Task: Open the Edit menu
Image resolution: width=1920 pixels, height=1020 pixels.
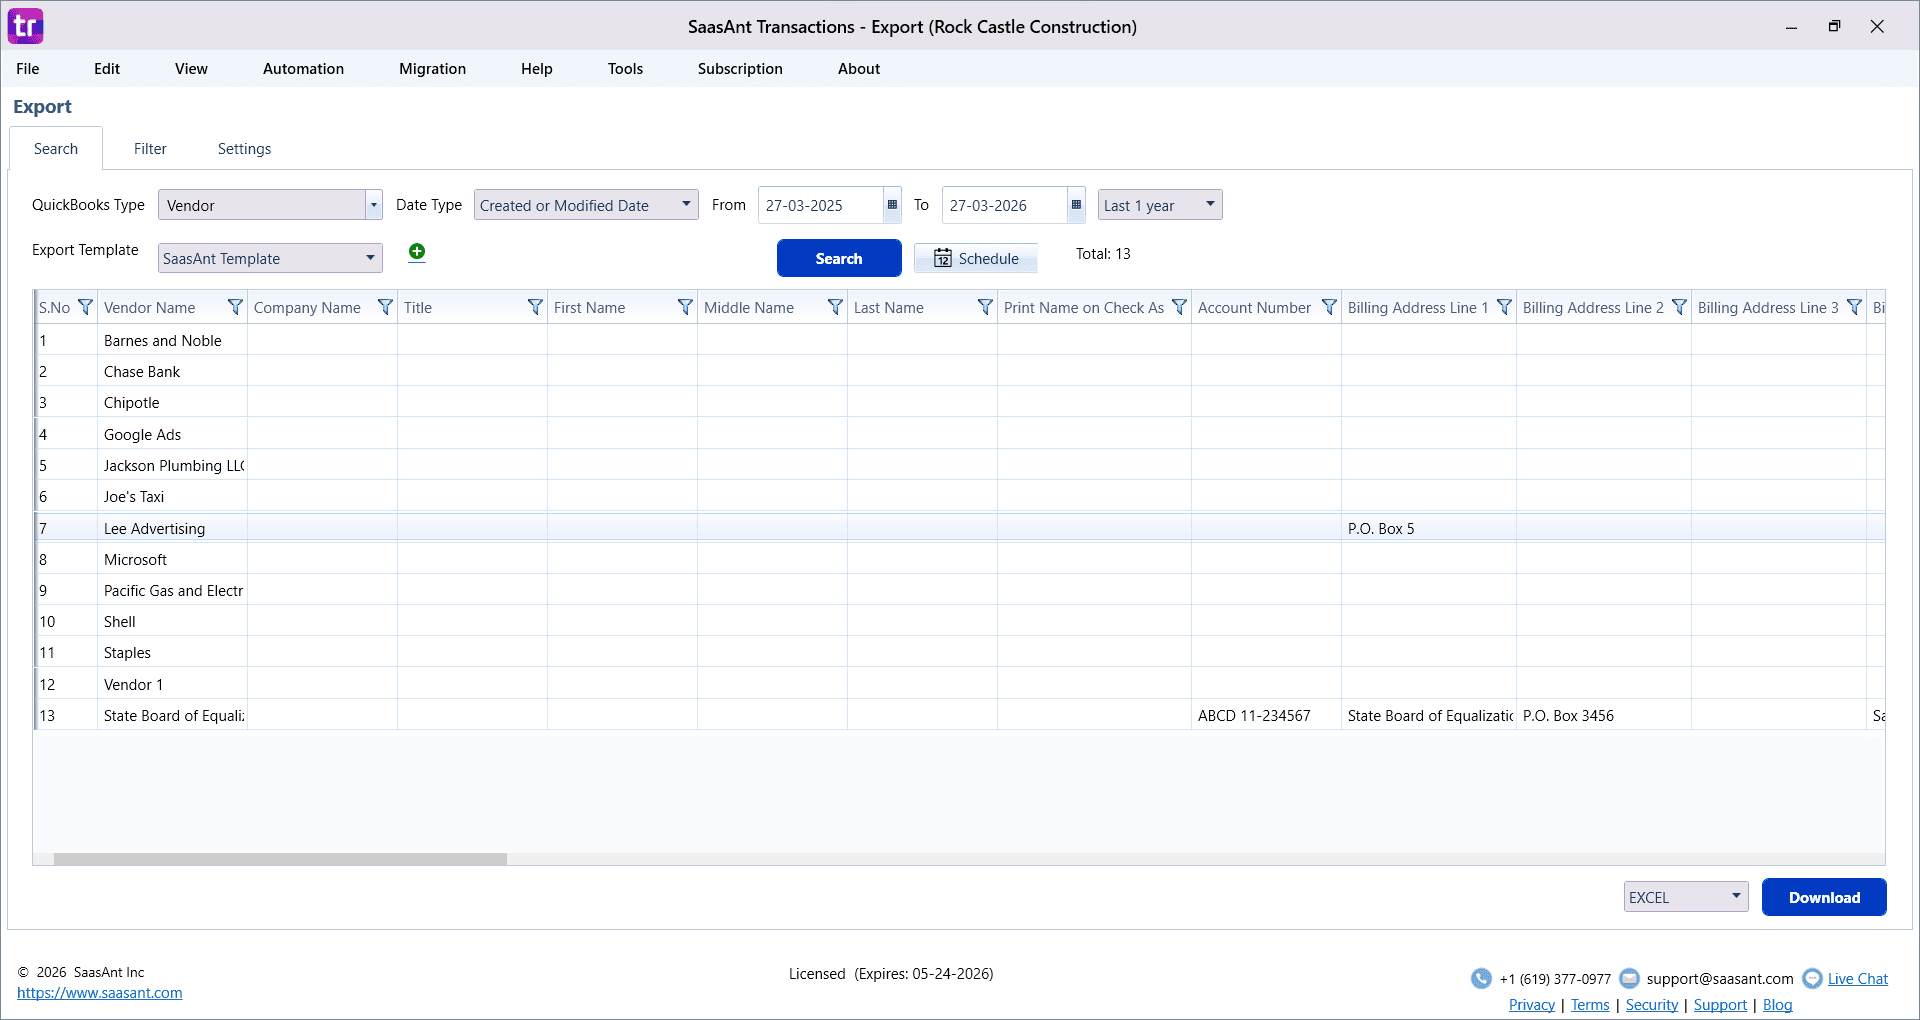Action: (107, 68)
